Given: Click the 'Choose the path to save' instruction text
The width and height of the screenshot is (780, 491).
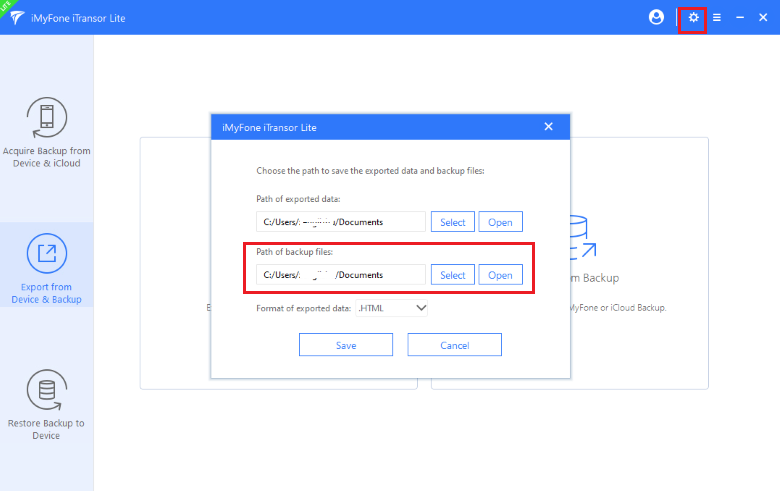Looking at the screenshot, I should coord(370,171).
